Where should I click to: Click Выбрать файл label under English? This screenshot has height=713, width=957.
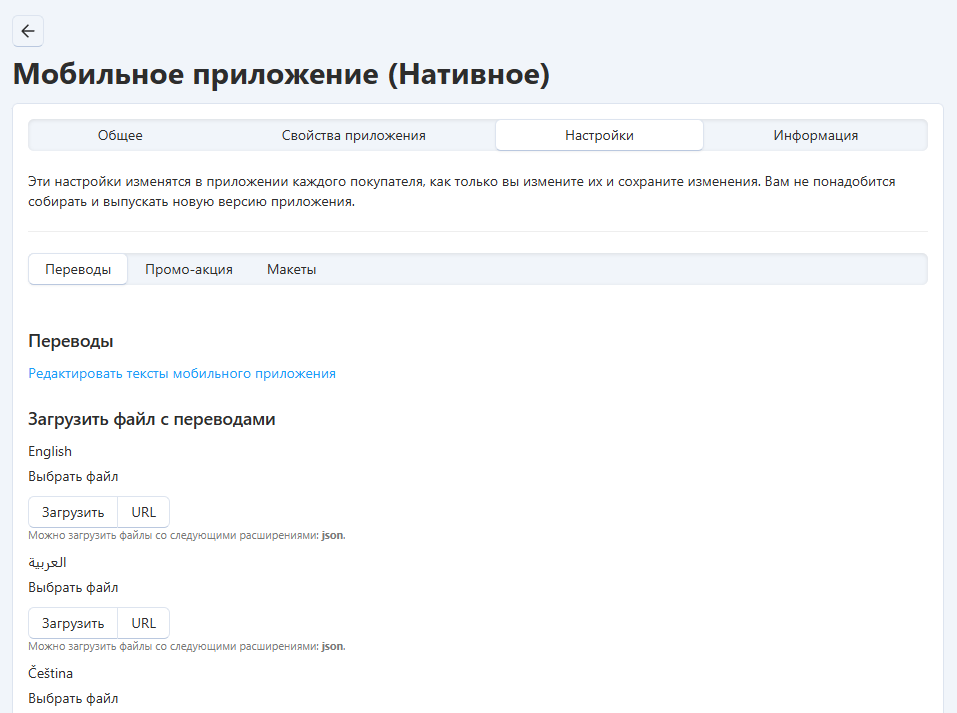(73, 476)
